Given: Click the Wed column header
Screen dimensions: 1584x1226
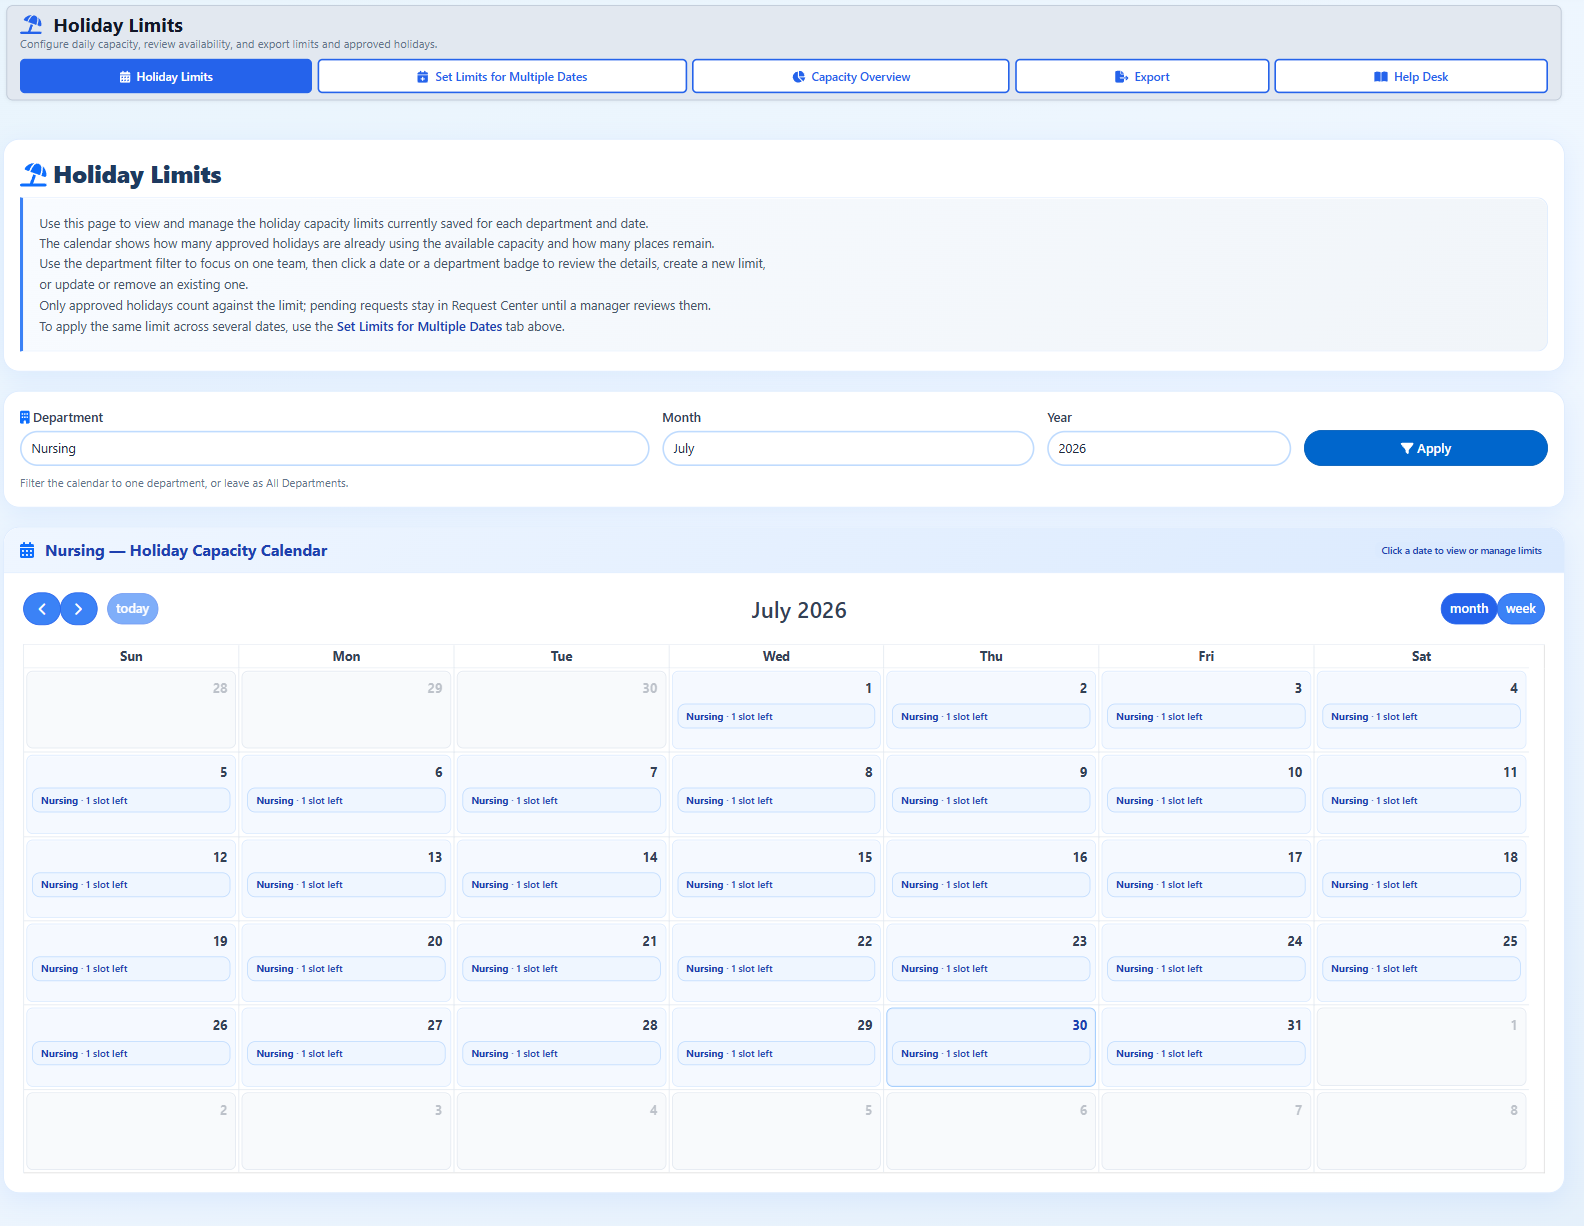Looking at the screenshot, I should 776,656.
